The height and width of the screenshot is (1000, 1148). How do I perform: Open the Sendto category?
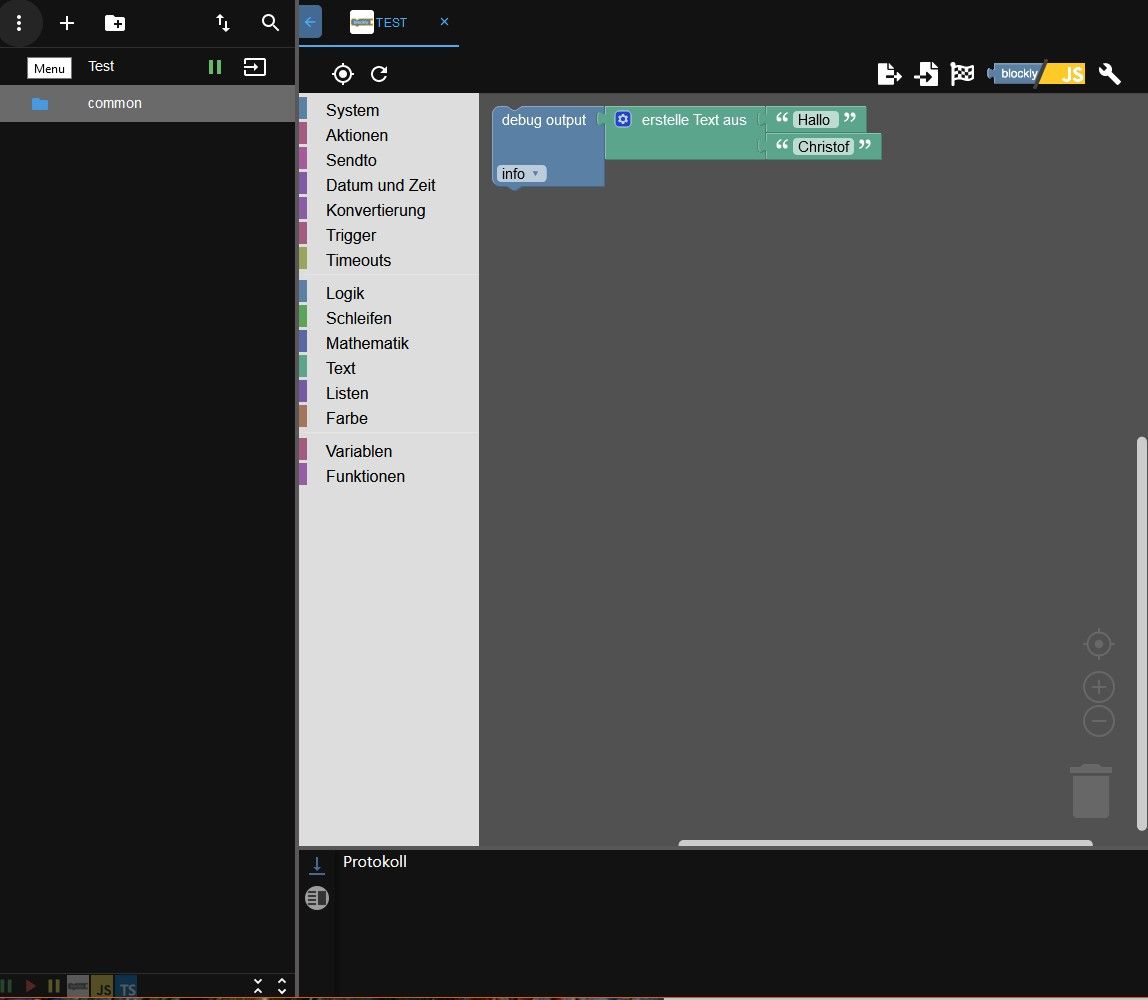point(389,160)
